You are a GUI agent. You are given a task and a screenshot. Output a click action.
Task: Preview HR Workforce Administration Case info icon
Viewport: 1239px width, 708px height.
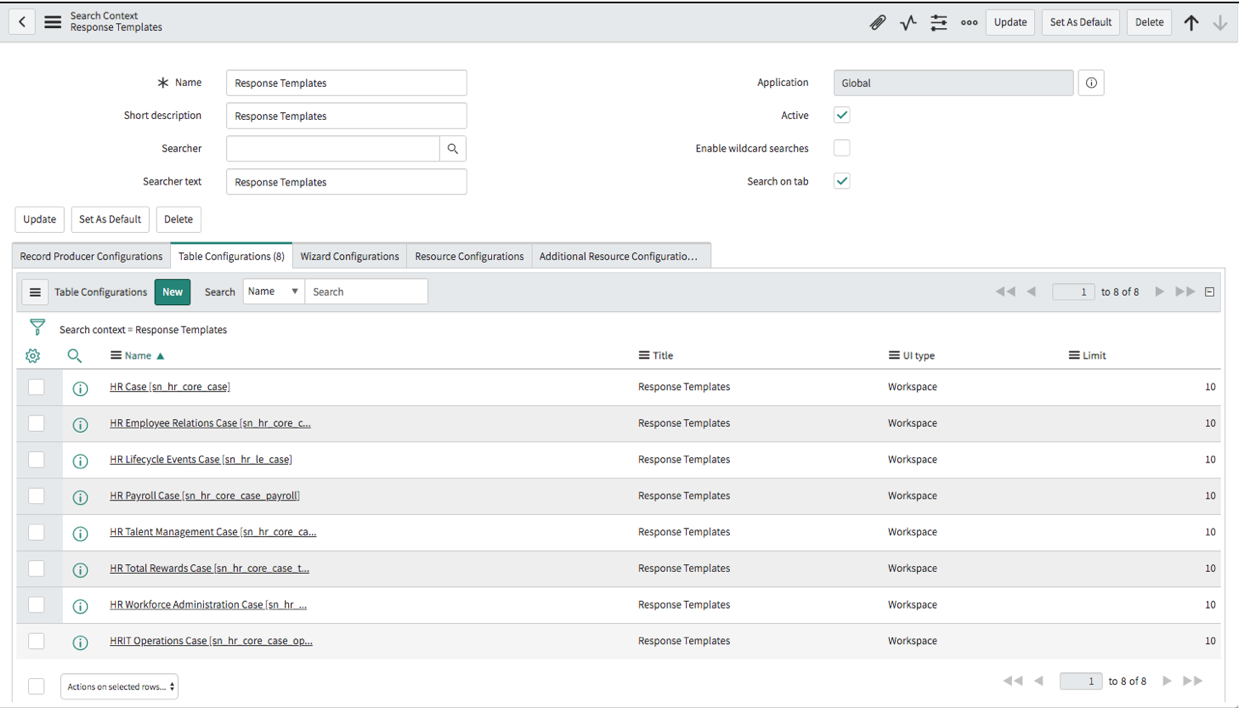pos(80,606)
